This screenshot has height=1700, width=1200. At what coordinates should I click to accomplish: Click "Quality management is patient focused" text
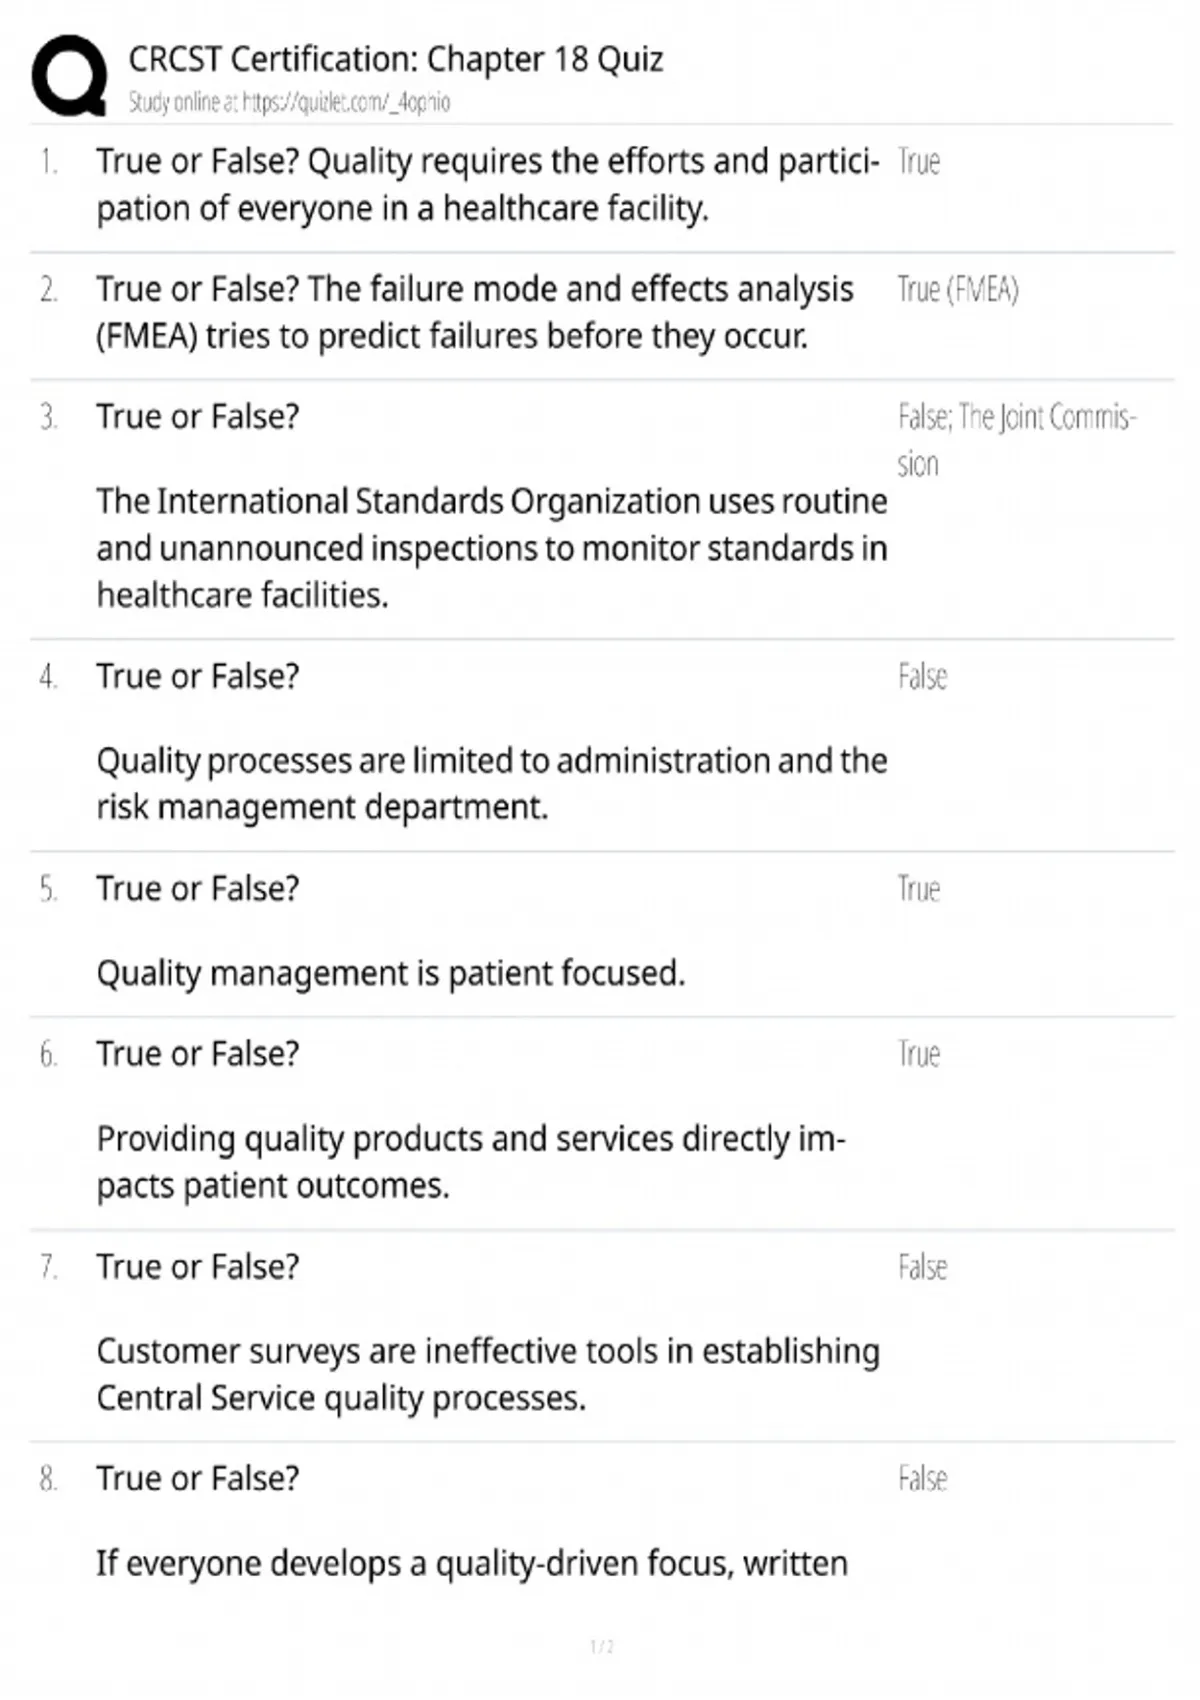(390, 973)
